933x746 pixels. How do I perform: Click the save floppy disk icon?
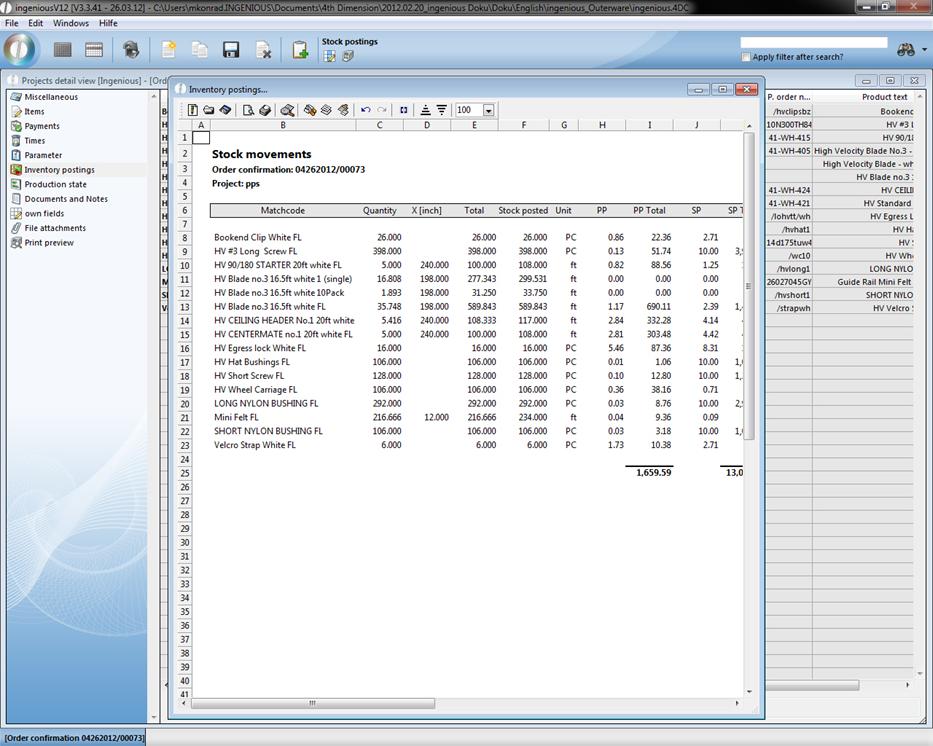(x=231, y=50)
